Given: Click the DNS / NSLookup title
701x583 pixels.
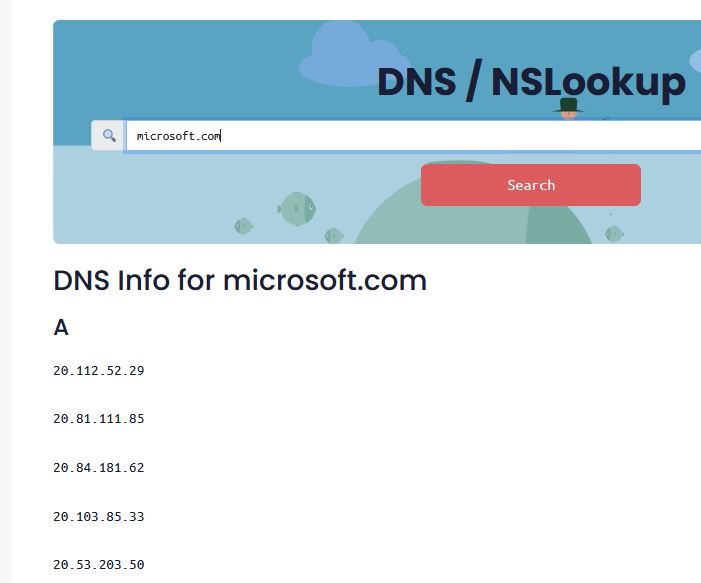Looking at the screenshot, I should [x=532, y=82].
